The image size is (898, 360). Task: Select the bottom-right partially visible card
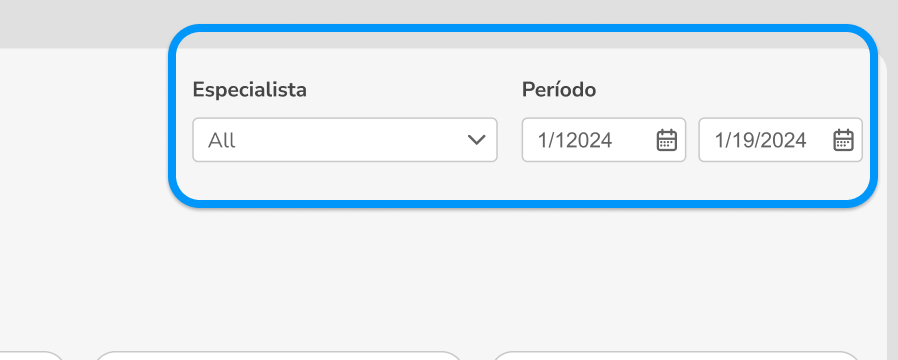[x=676, y=355]
